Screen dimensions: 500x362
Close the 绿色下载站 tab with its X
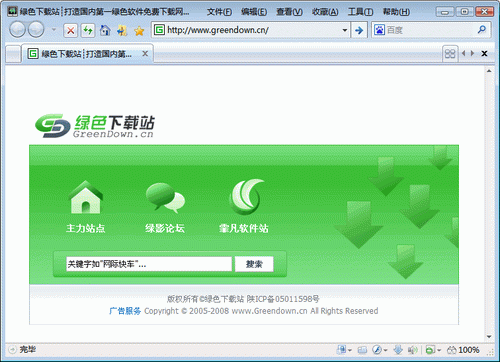pyautogui.click(x=145, y=54)
